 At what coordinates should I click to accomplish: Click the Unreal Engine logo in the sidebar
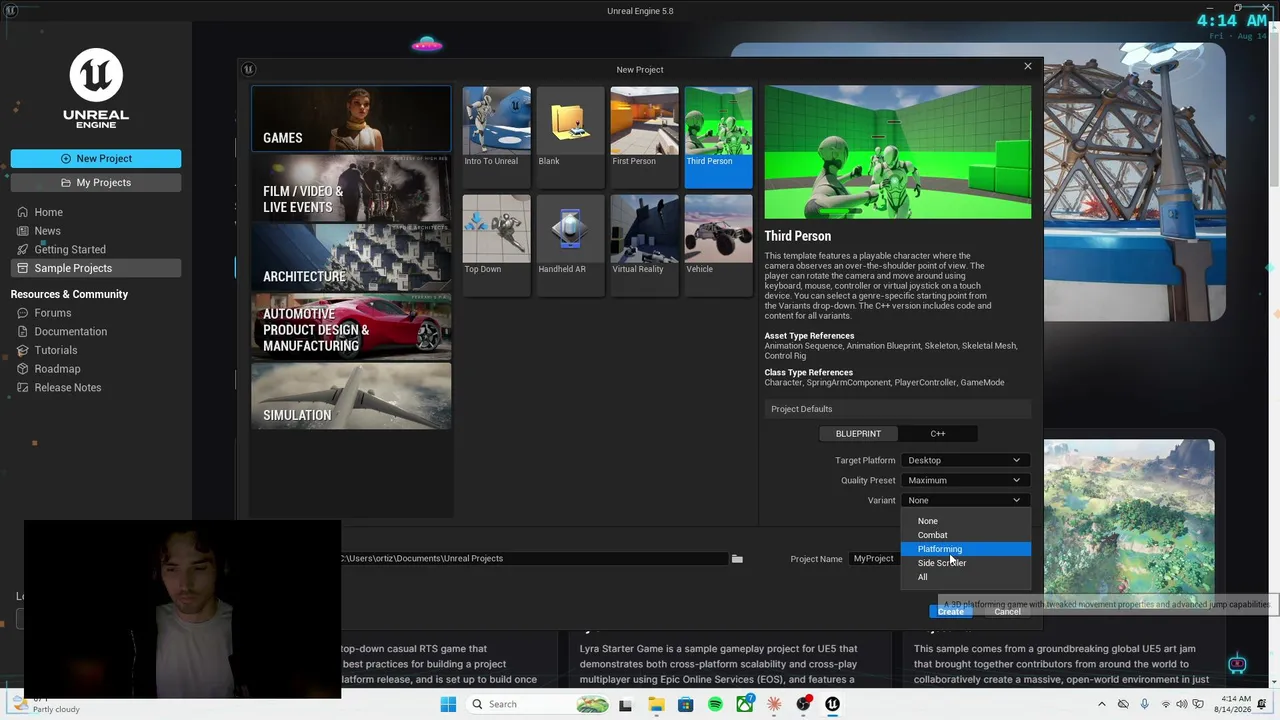[x=96, y=89]
